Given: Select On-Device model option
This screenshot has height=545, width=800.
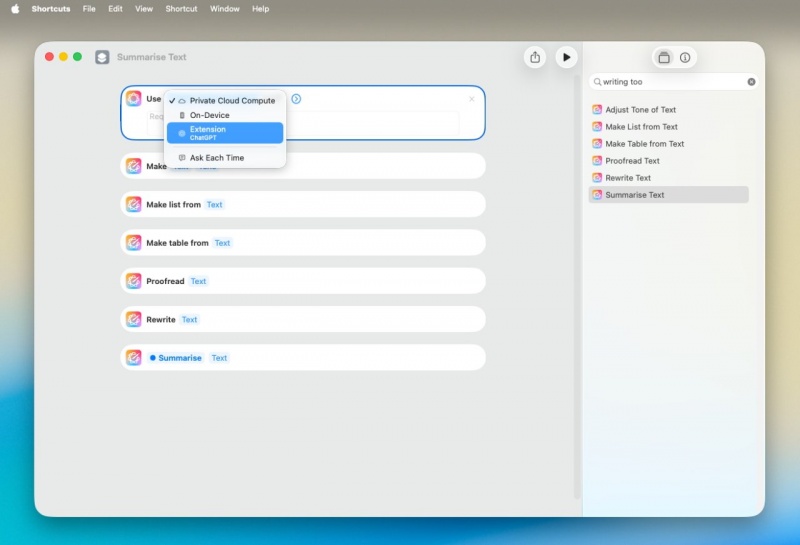Looking at the screenshot, I should tap(225, 115).
